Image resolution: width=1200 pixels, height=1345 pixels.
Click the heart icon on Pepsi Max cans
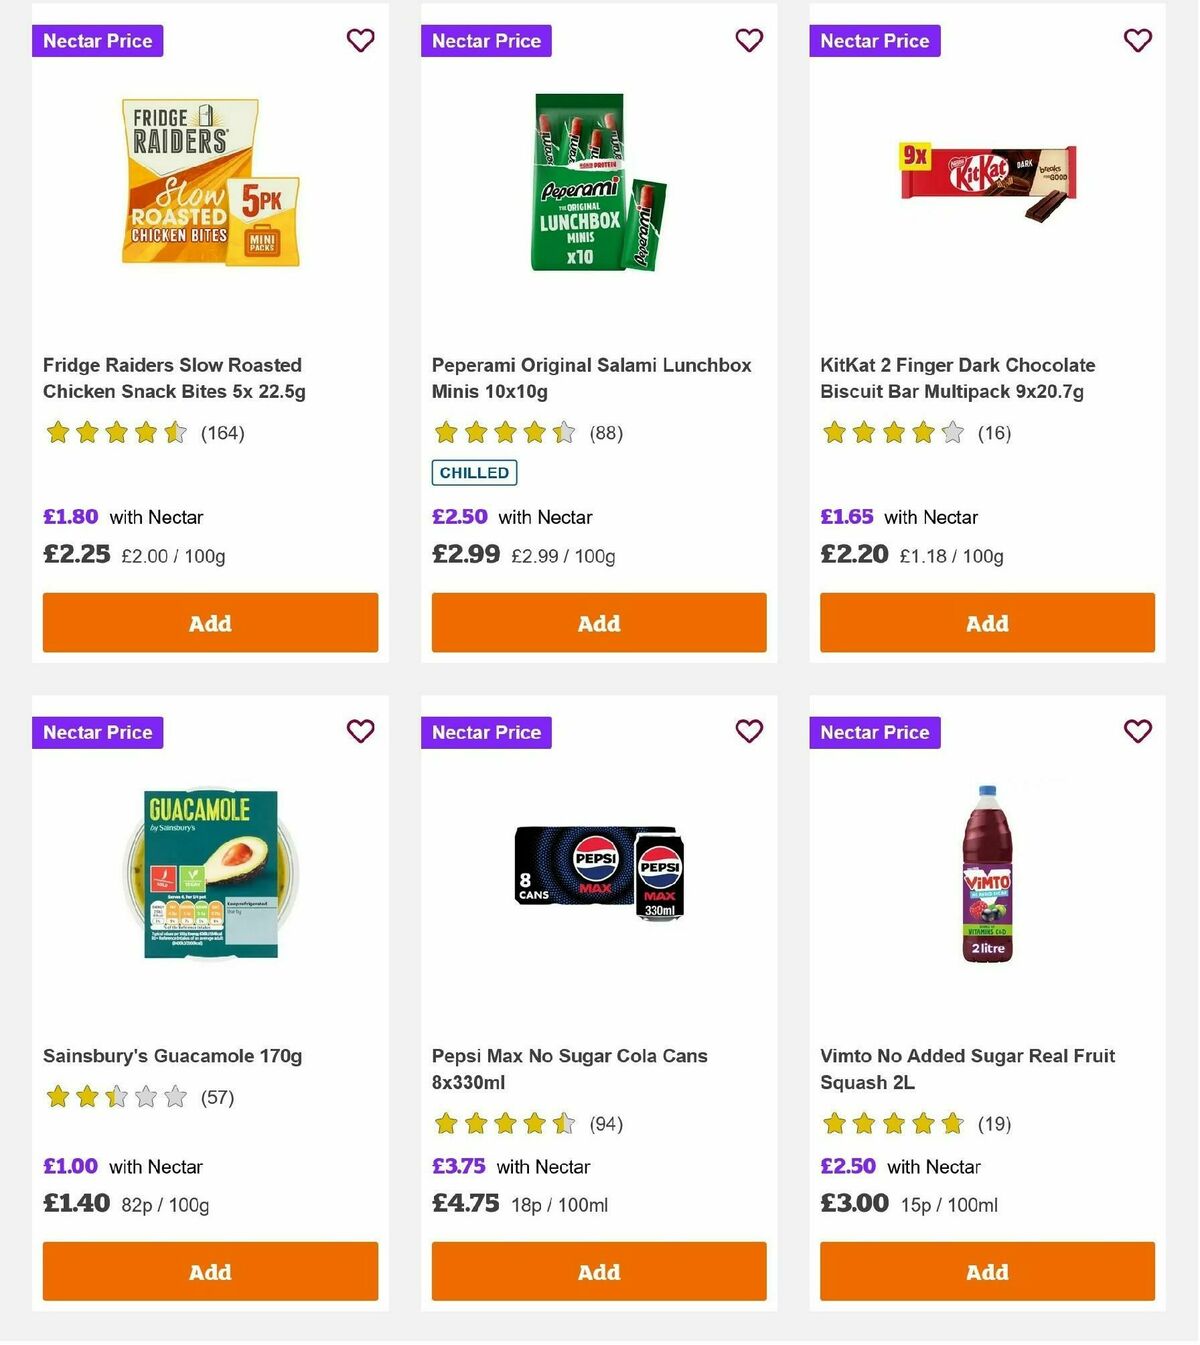pos(749,731)
